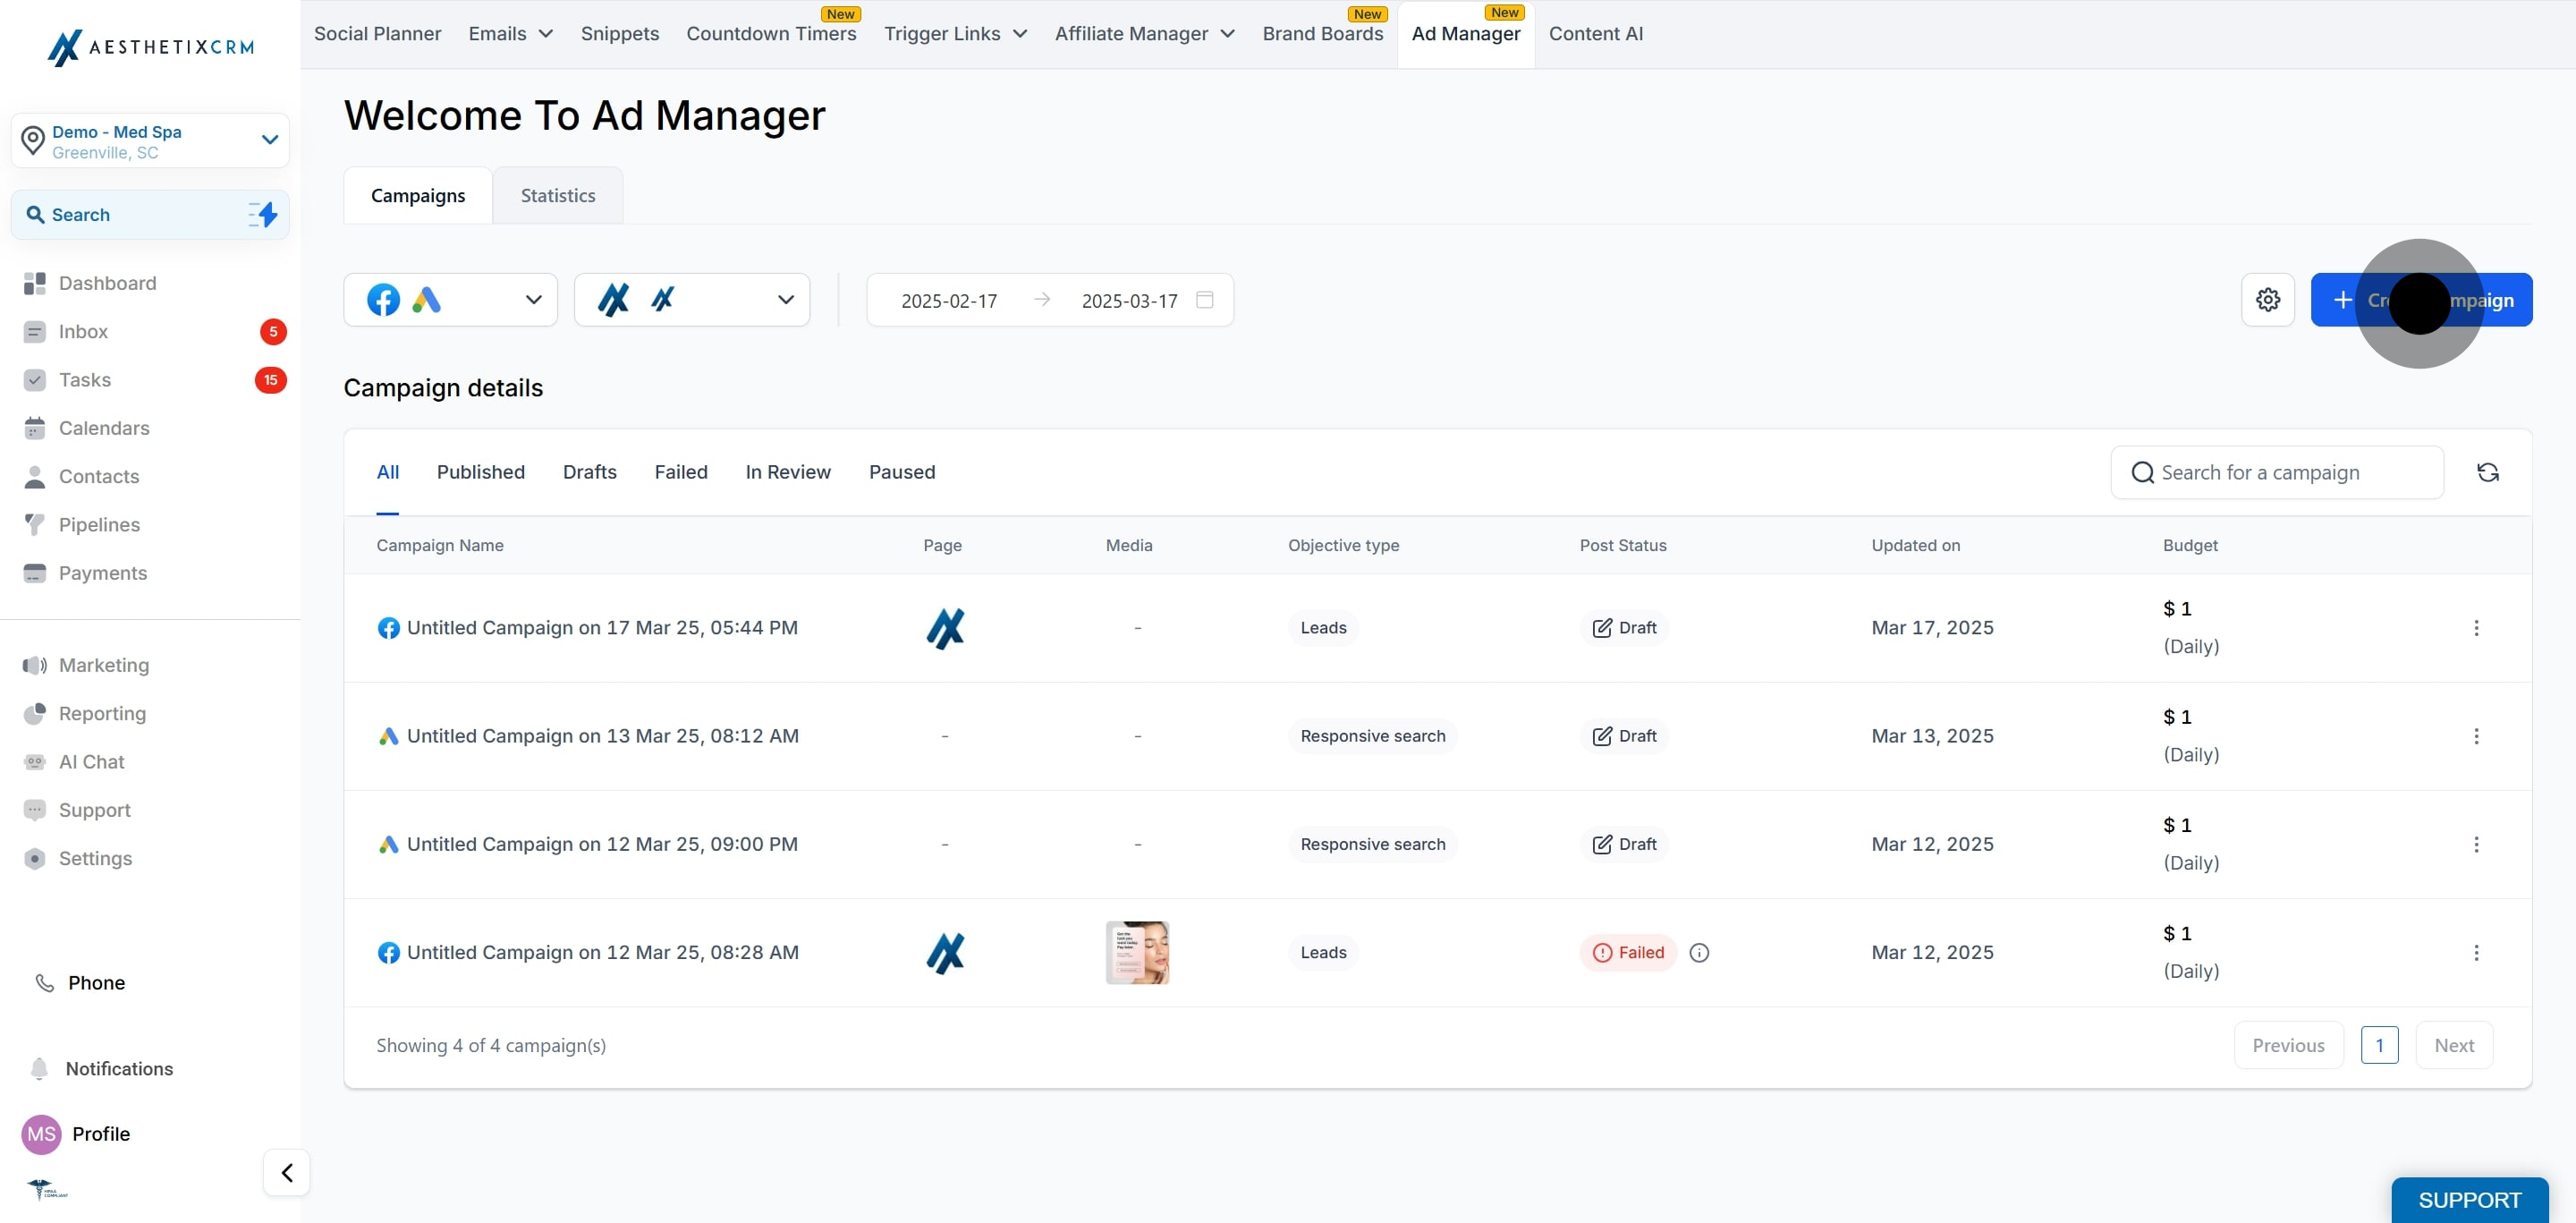Image resolution: width=2576 pixels, height=1223 pixels.
Task: Click the Search for a campaign field
Action: [2276, 472]
